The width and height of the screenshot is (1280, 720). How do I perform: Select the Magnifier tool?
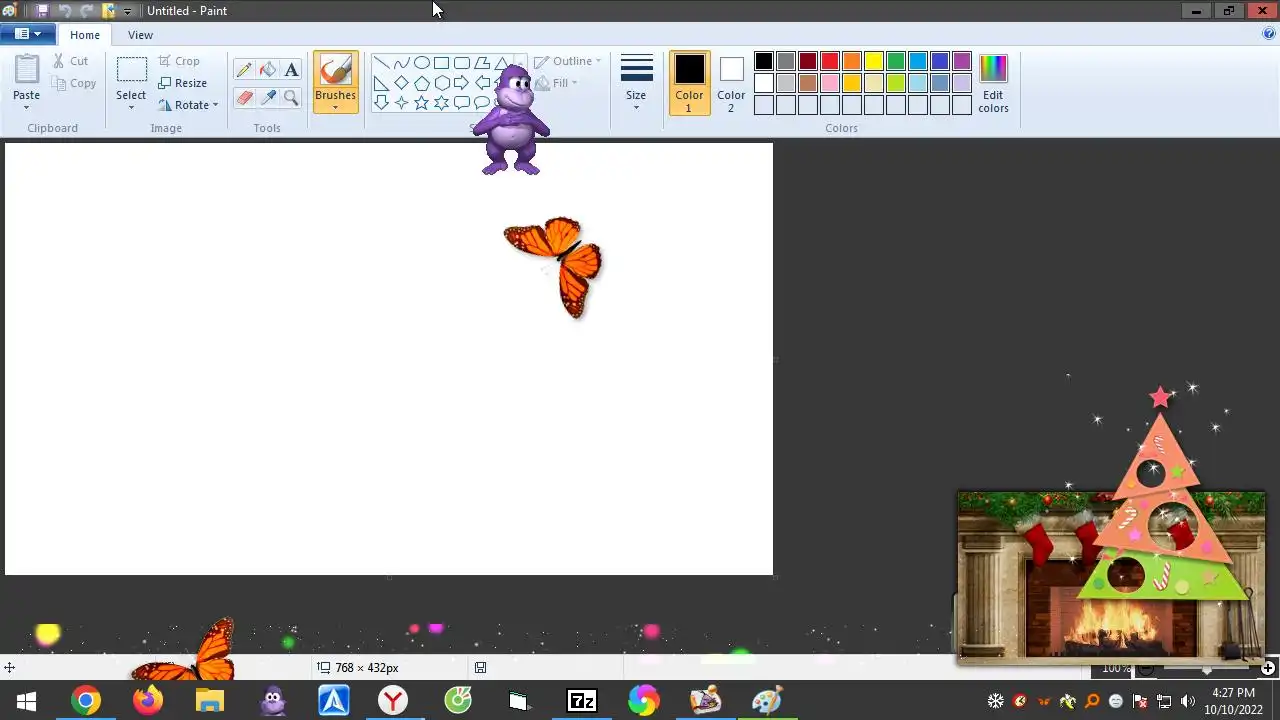pyautogui.click(x=291, y=97)
